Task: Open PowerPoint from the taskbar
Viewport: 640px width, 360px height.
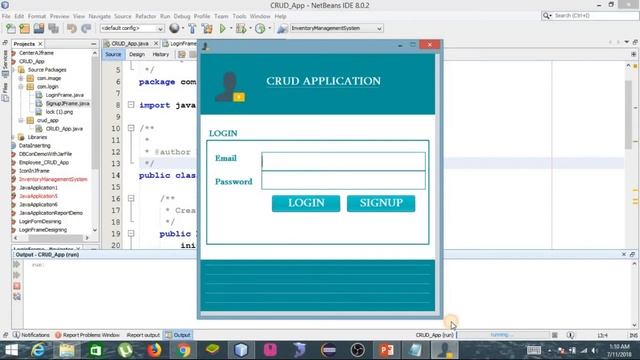Action: click(x=386, y=350)
